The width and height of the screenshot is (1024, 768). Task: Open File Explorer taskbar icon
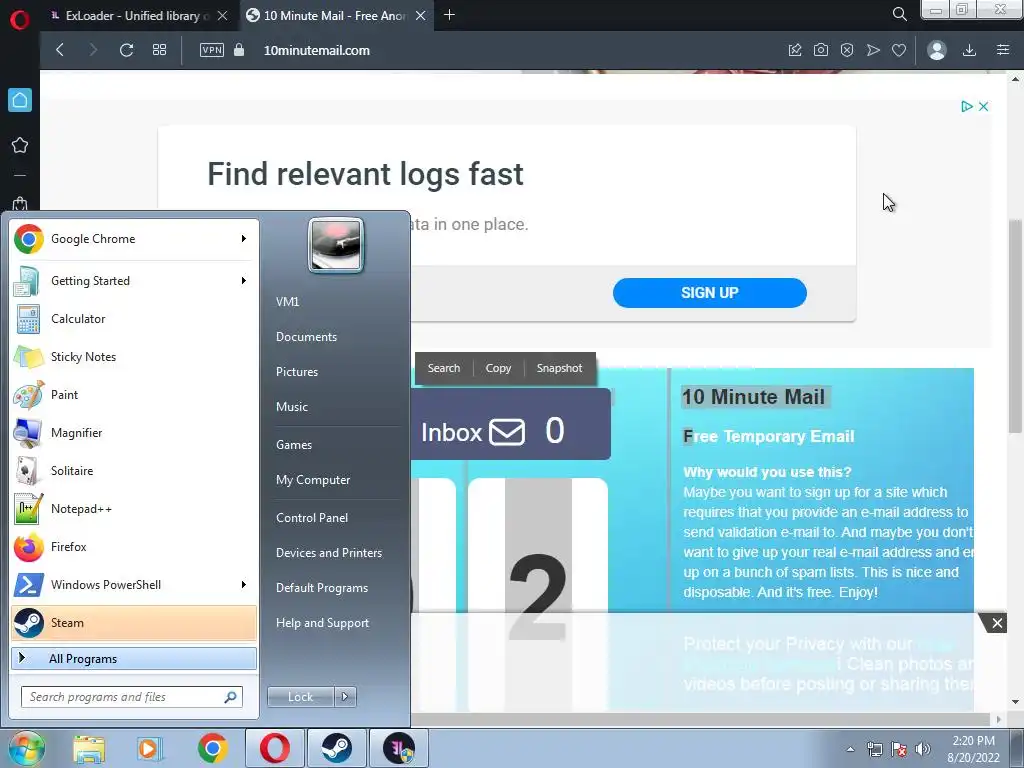coord(89,748)
